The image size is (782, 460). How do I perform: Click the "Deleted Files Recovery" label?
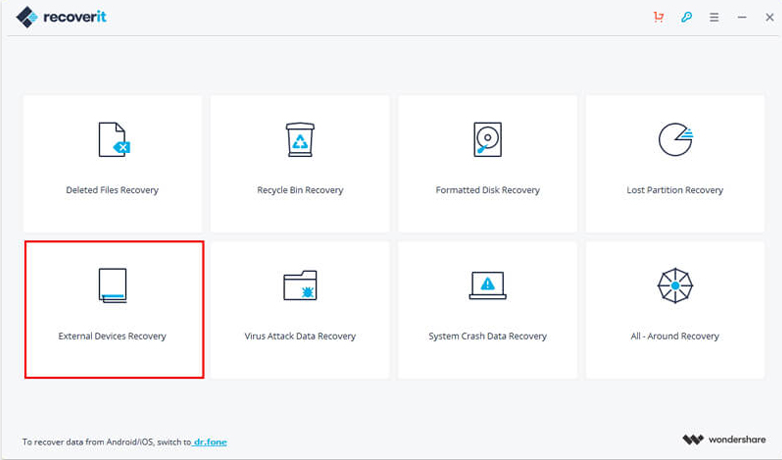[112, 190]
